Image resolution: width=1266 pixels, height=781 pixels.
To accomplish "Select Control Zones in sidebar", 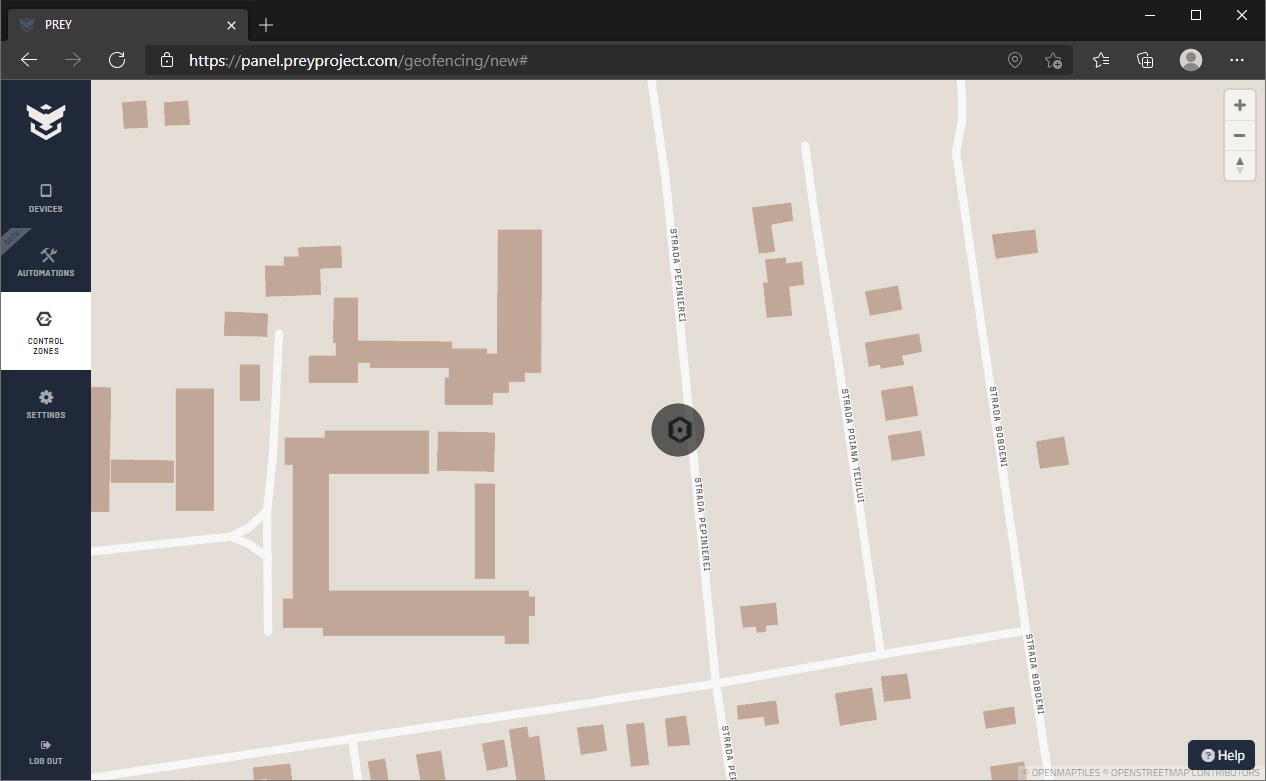I will click(46, 332).
